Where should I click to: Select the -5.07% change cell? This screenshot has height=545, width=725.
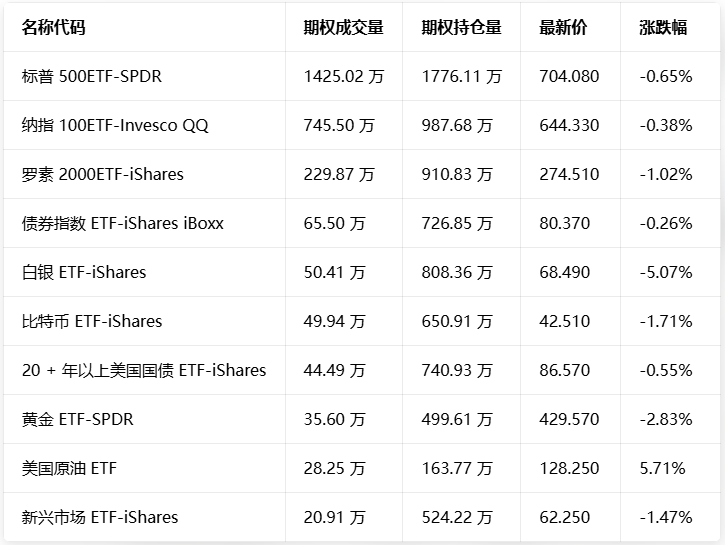pos(666,272)
